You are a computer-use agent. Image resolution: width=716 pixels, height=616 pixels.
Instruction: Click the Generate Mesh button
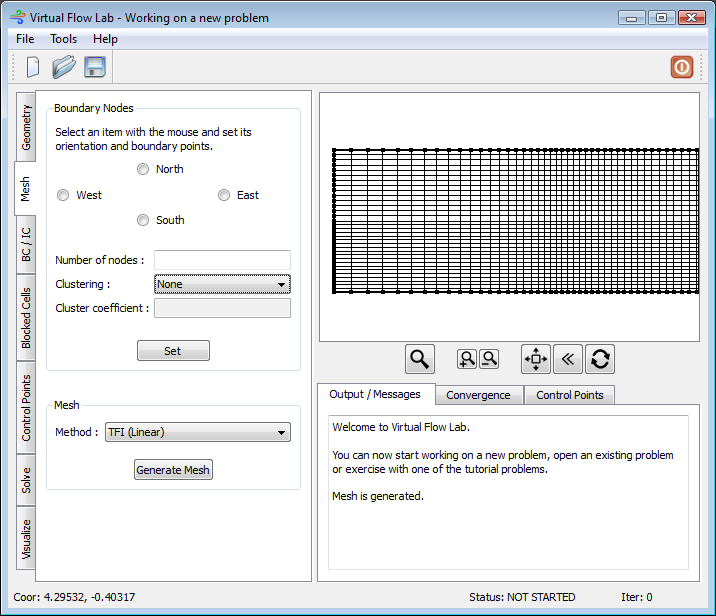point(173,469)
